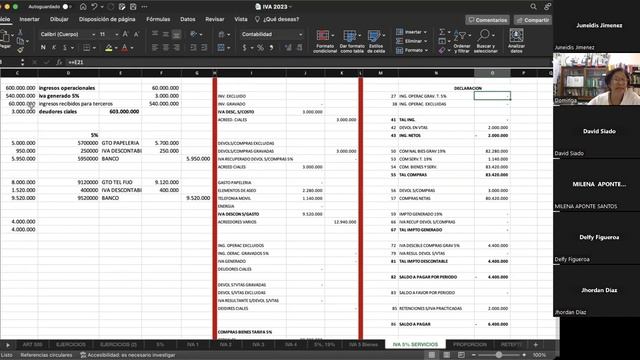Click the red font color button
The height and width of the screenshot is (360, 640).
[124, 48]
